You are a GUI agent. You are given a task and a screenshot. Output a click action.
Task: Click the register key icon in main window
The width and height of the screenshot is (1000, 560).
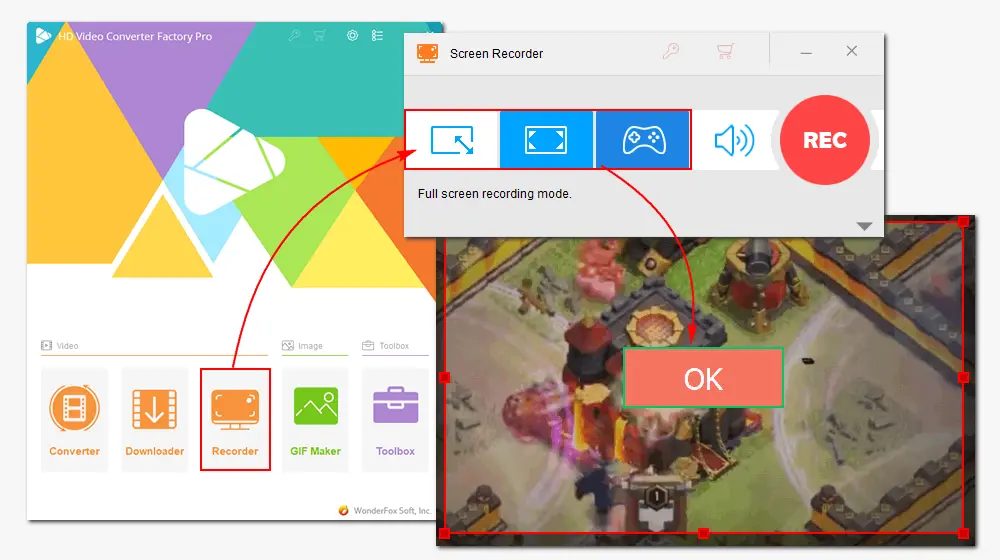293,36
